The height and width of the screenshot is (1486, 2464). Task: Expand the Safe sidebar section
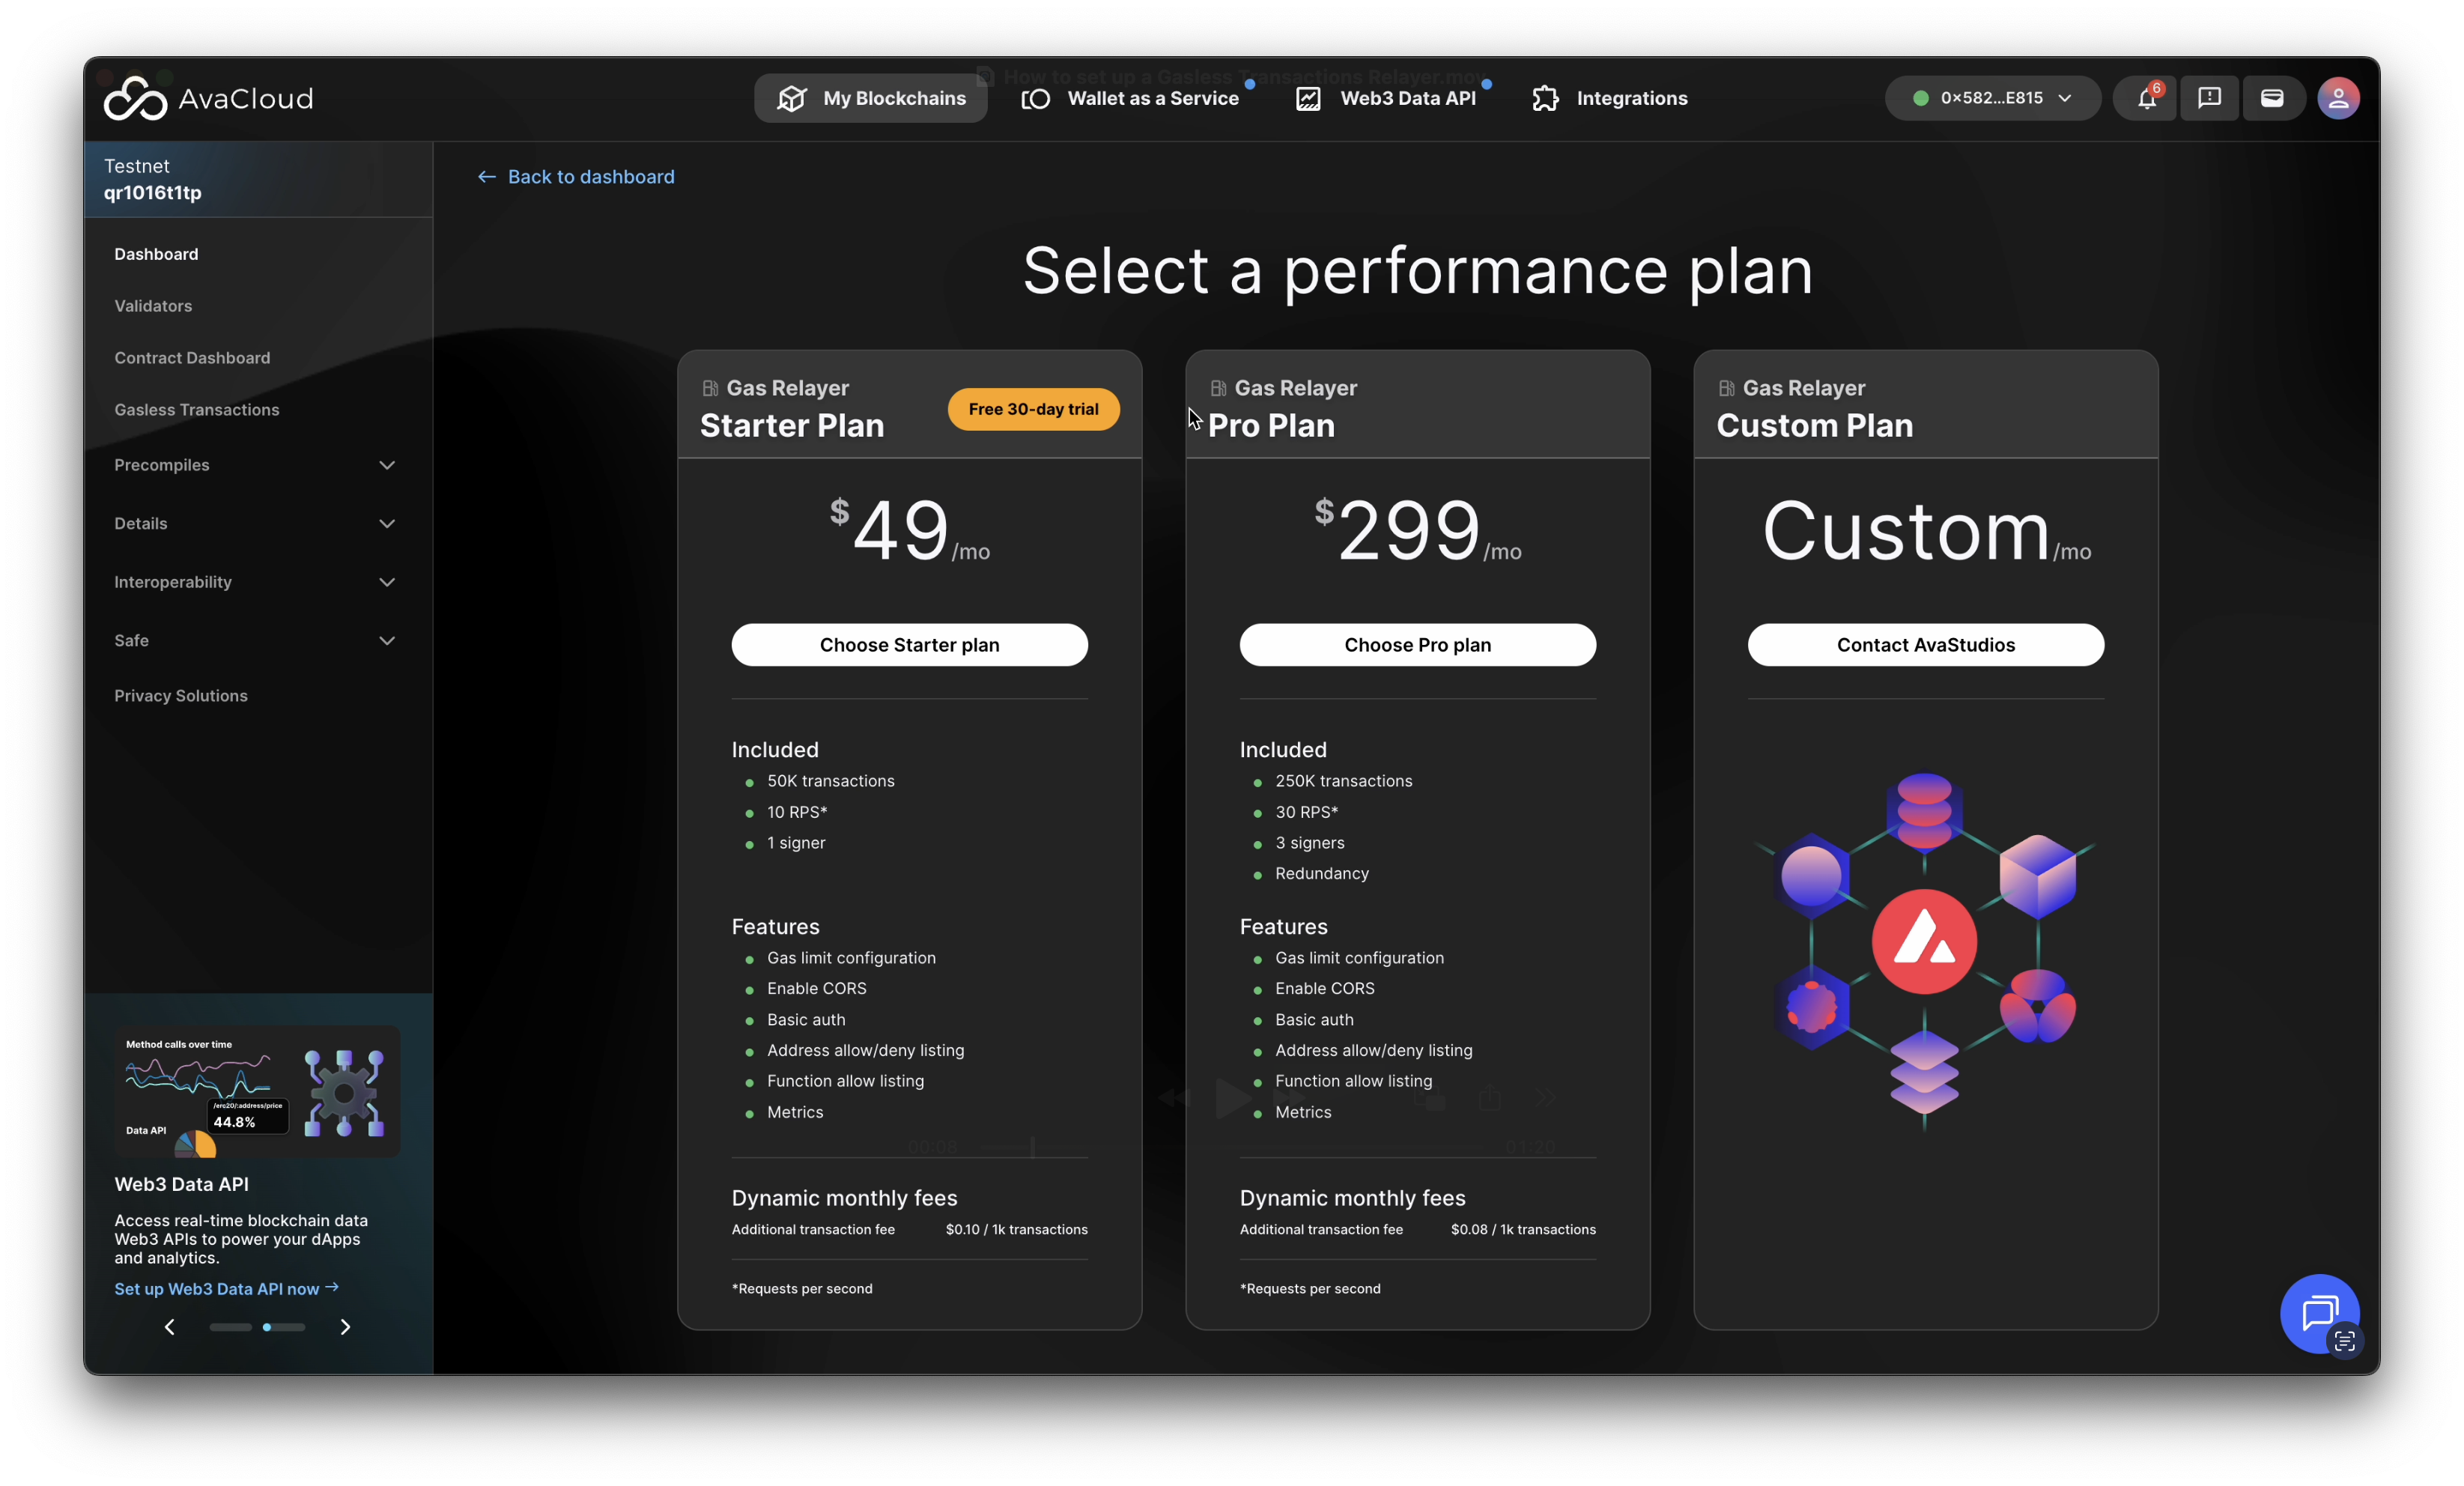tap(387, 641)
